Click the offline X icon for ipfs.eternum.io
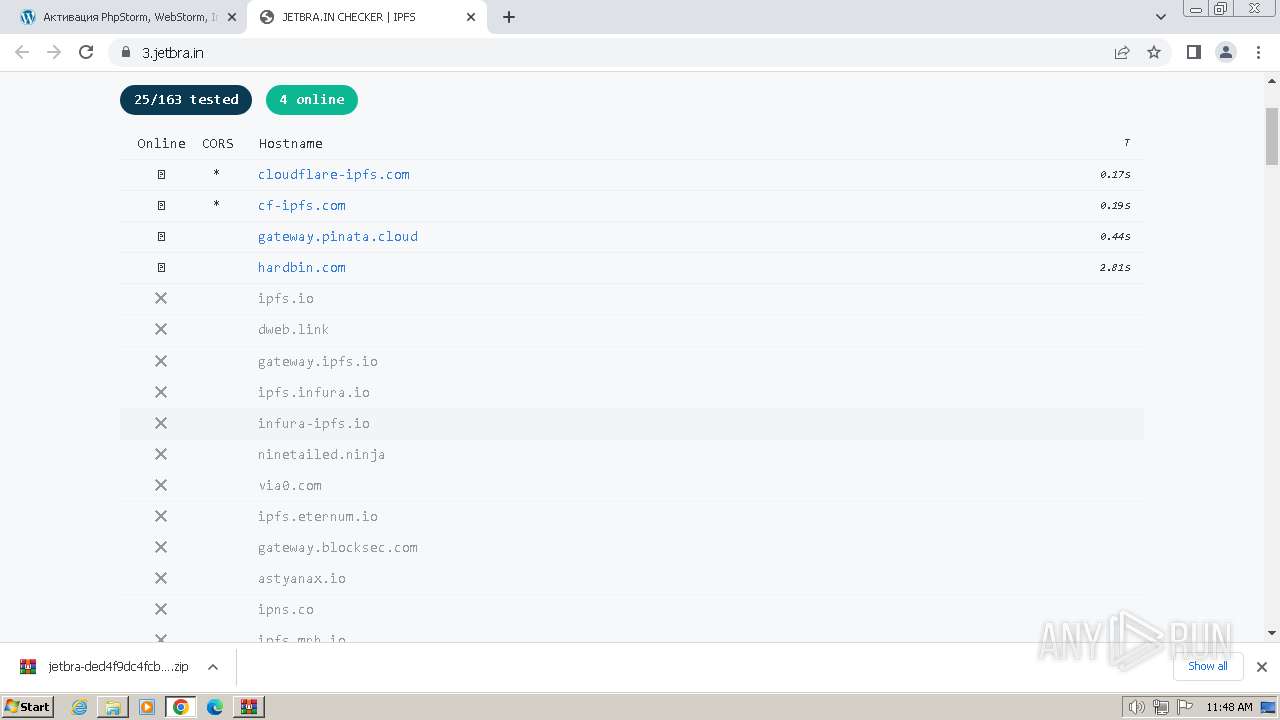 coord(161,516)
